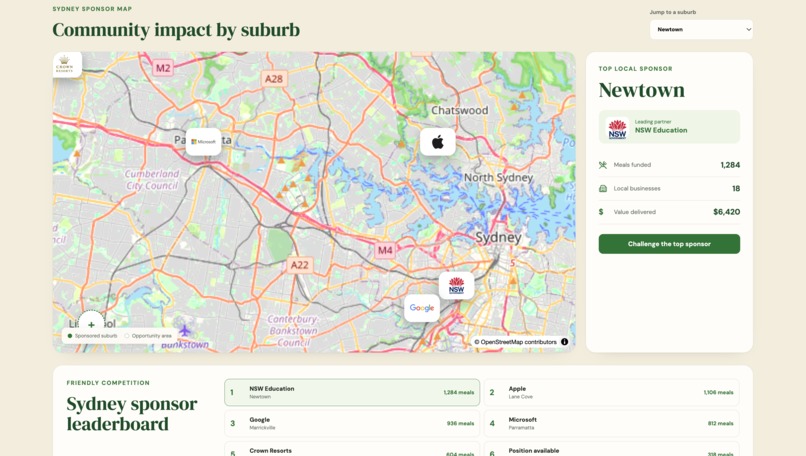Click the NSW logo in Leading partner card
The width and height of the screenshot is (806, 456).
click(617, 127)
